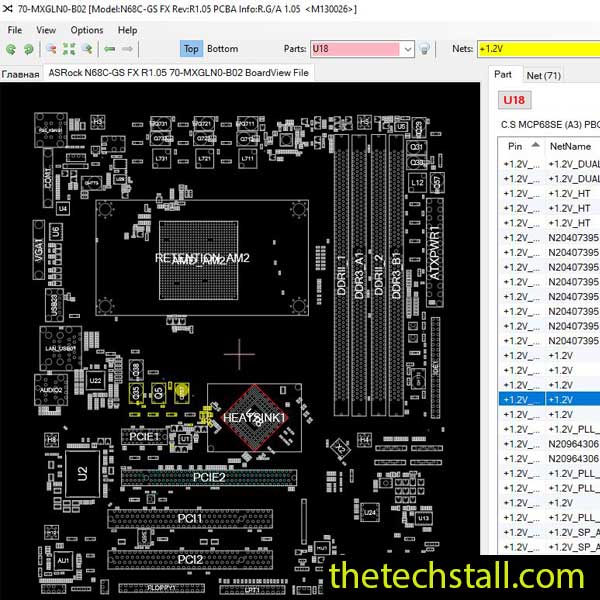
Task: Click the rotate right toolbar icon
Action: point(27,49)
